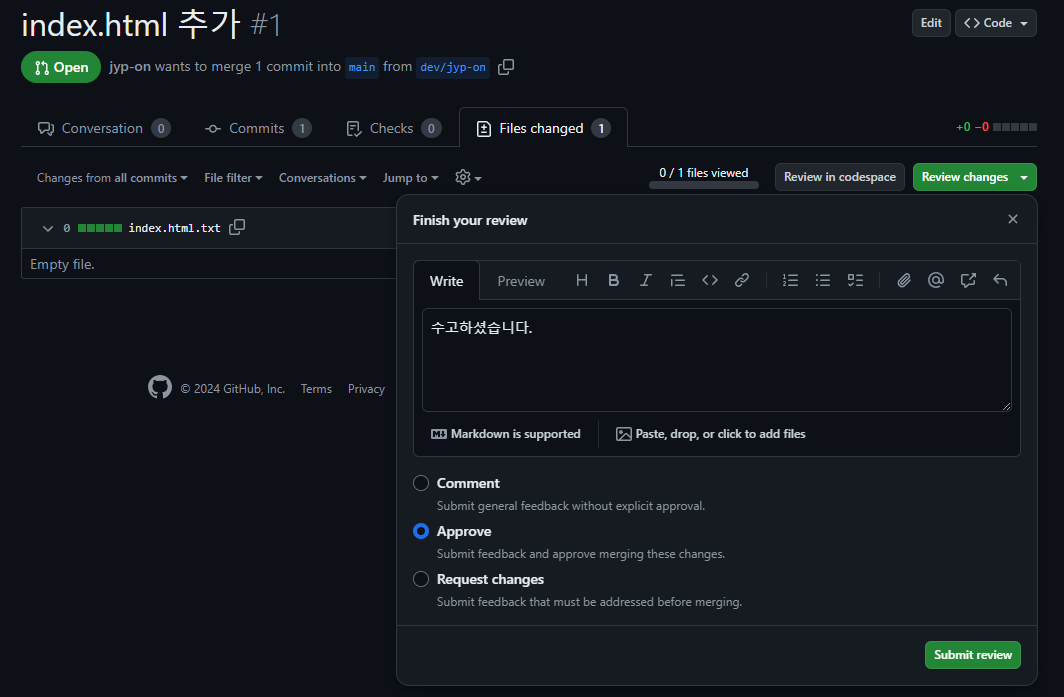Open the Code dropdown button
Image resolution: width=1064 pixels, height=697 pixels.
995,23
